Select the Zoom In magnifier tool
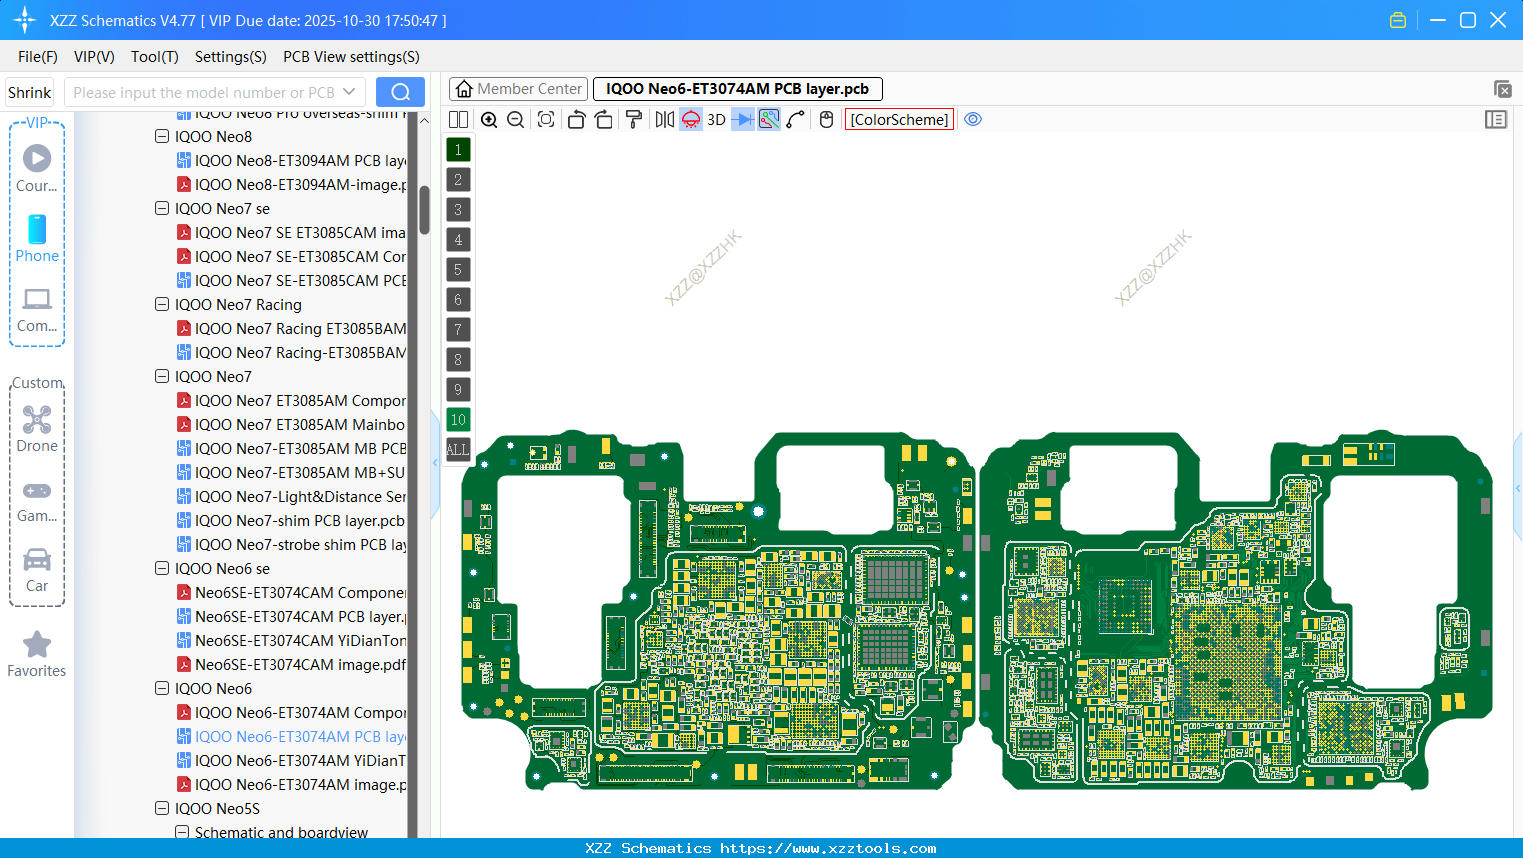The width and height of the screenshot is (1523, 858). pos(490,119)
